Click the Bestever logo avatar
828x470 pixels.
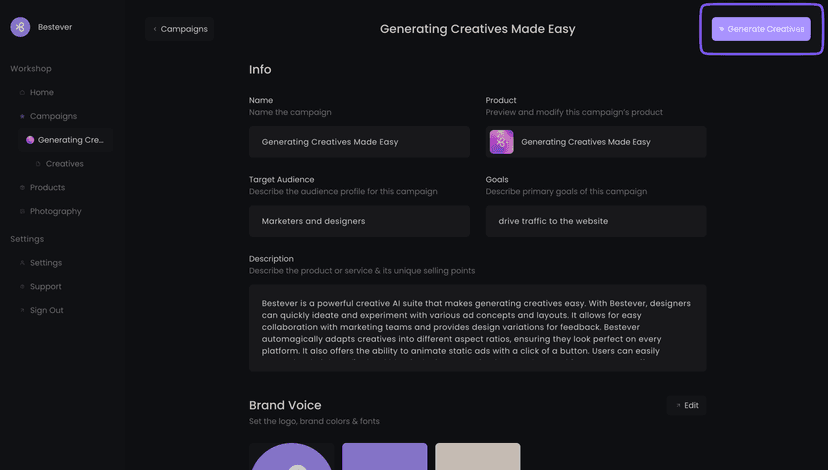tap(20, 27)
